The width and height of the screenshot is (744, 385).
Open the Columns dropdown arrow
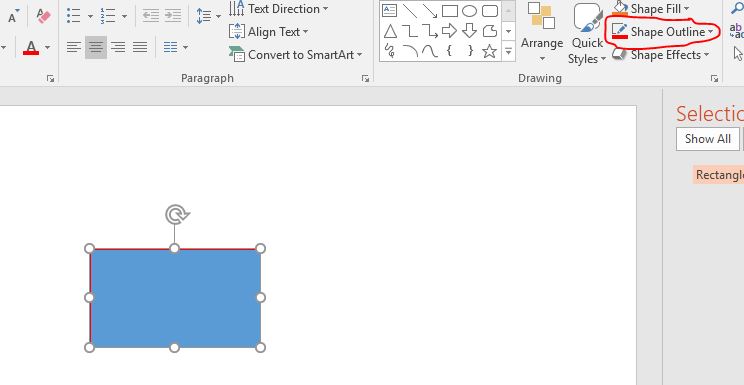(185, 47)
